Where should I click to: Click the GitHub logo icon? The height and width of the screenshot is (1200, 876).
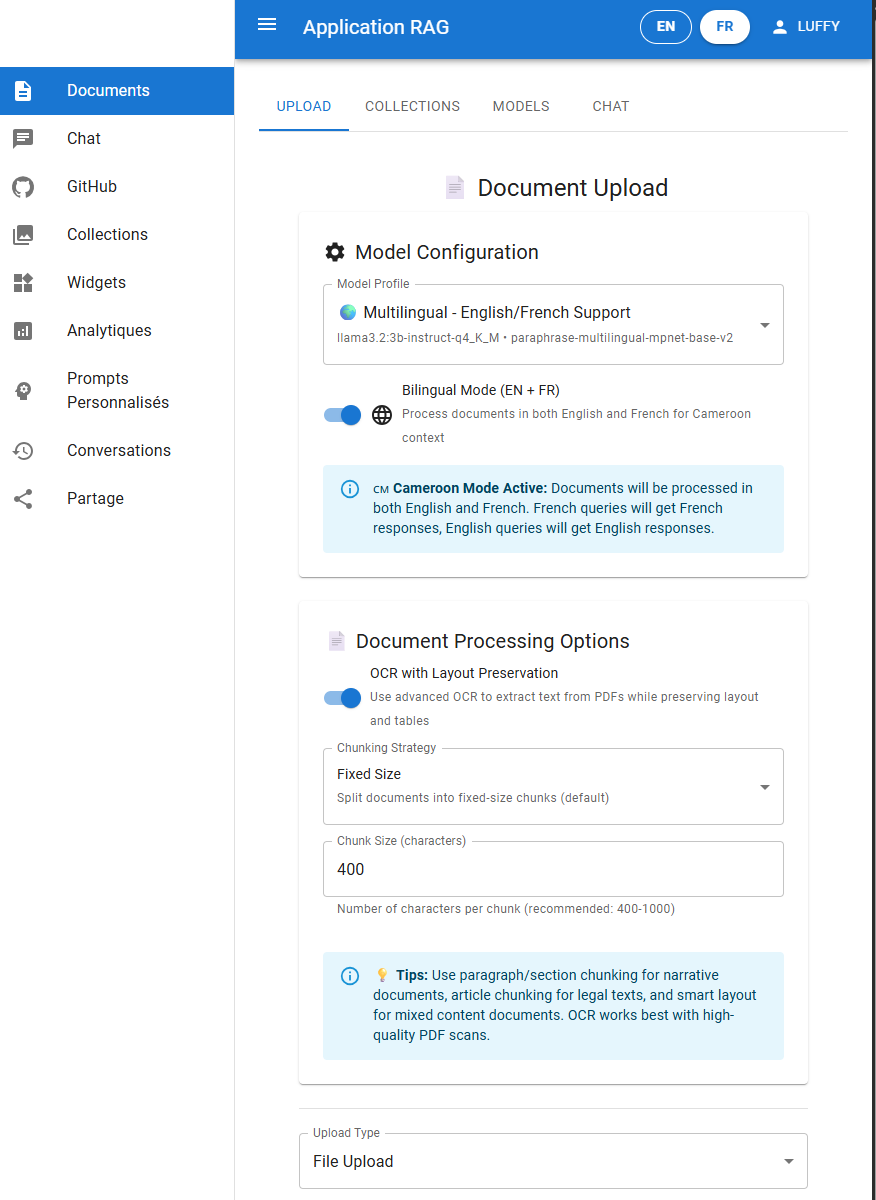23,187
